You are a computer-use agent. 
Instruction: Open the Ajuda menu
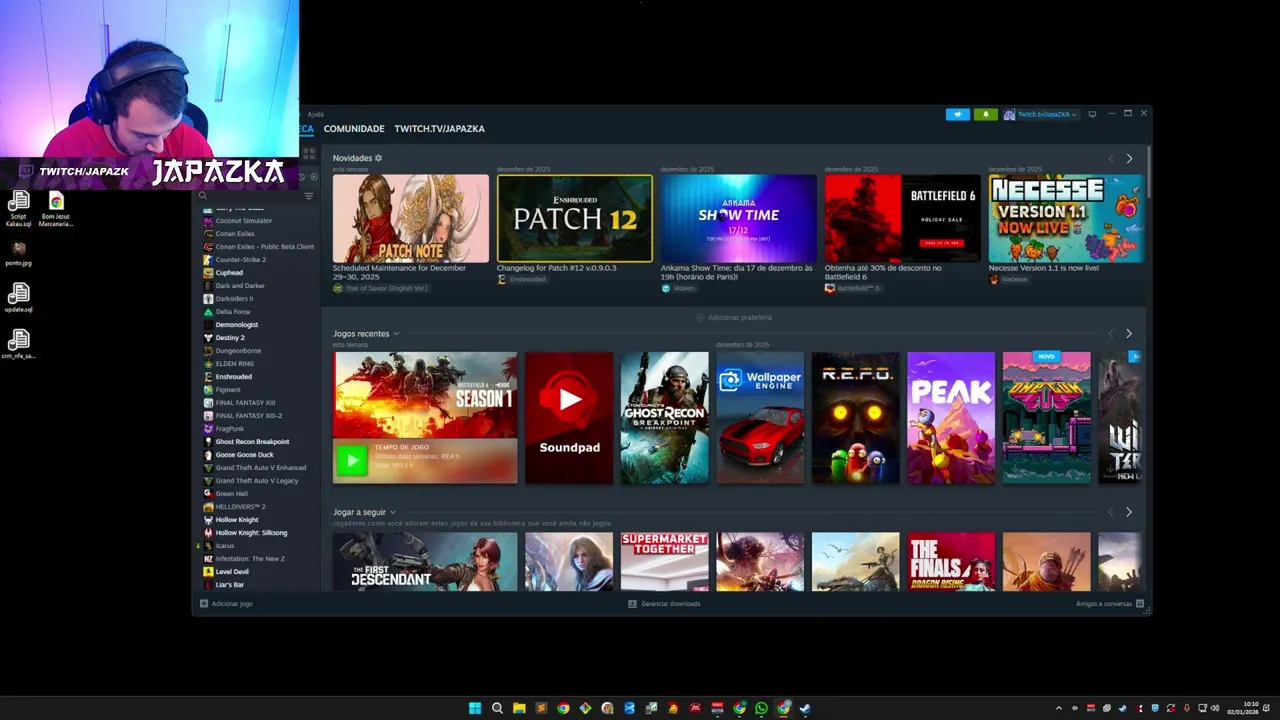(315, 114)
